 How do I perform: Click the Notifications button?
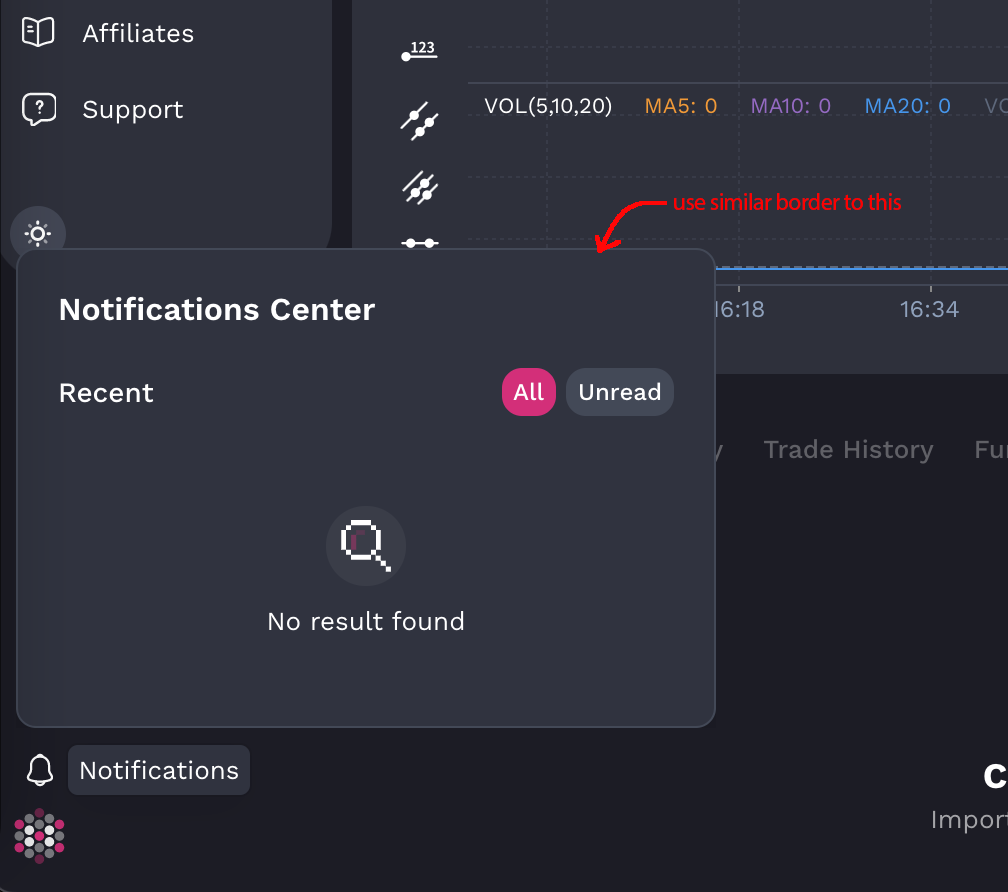click(158, 770)
